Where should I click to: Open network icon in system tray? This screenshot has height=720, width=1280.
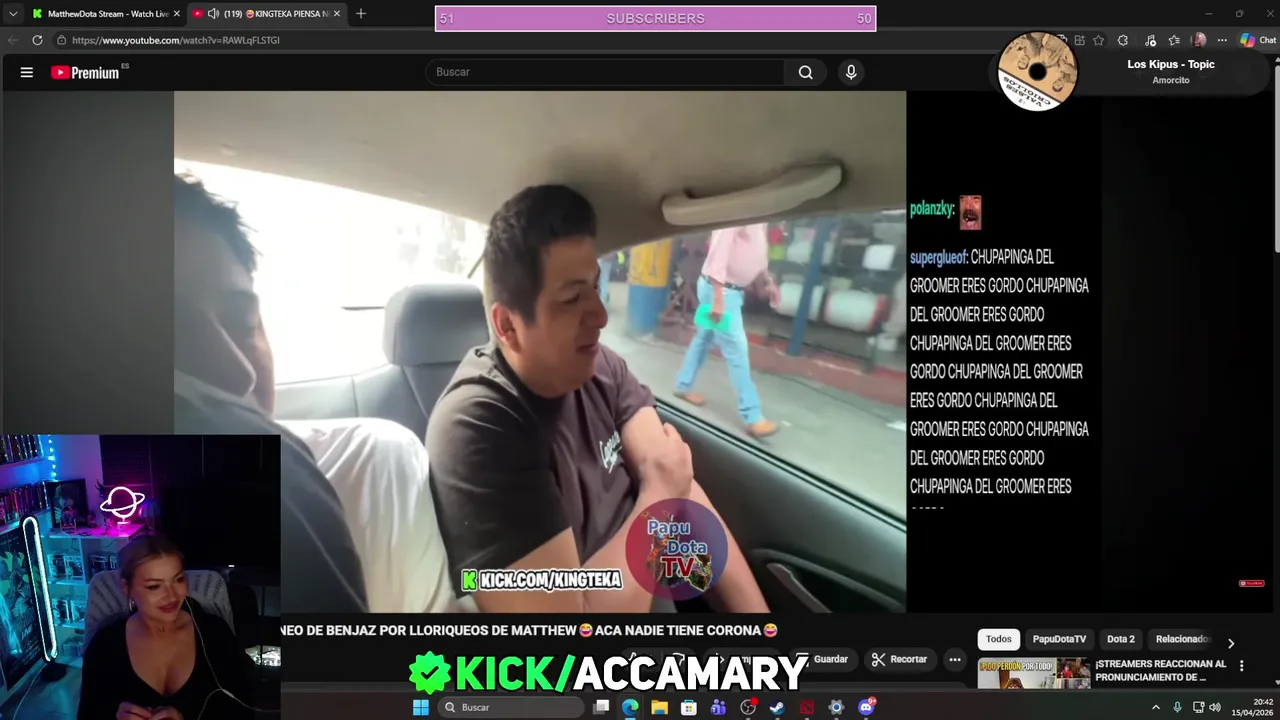point(1197,707)
